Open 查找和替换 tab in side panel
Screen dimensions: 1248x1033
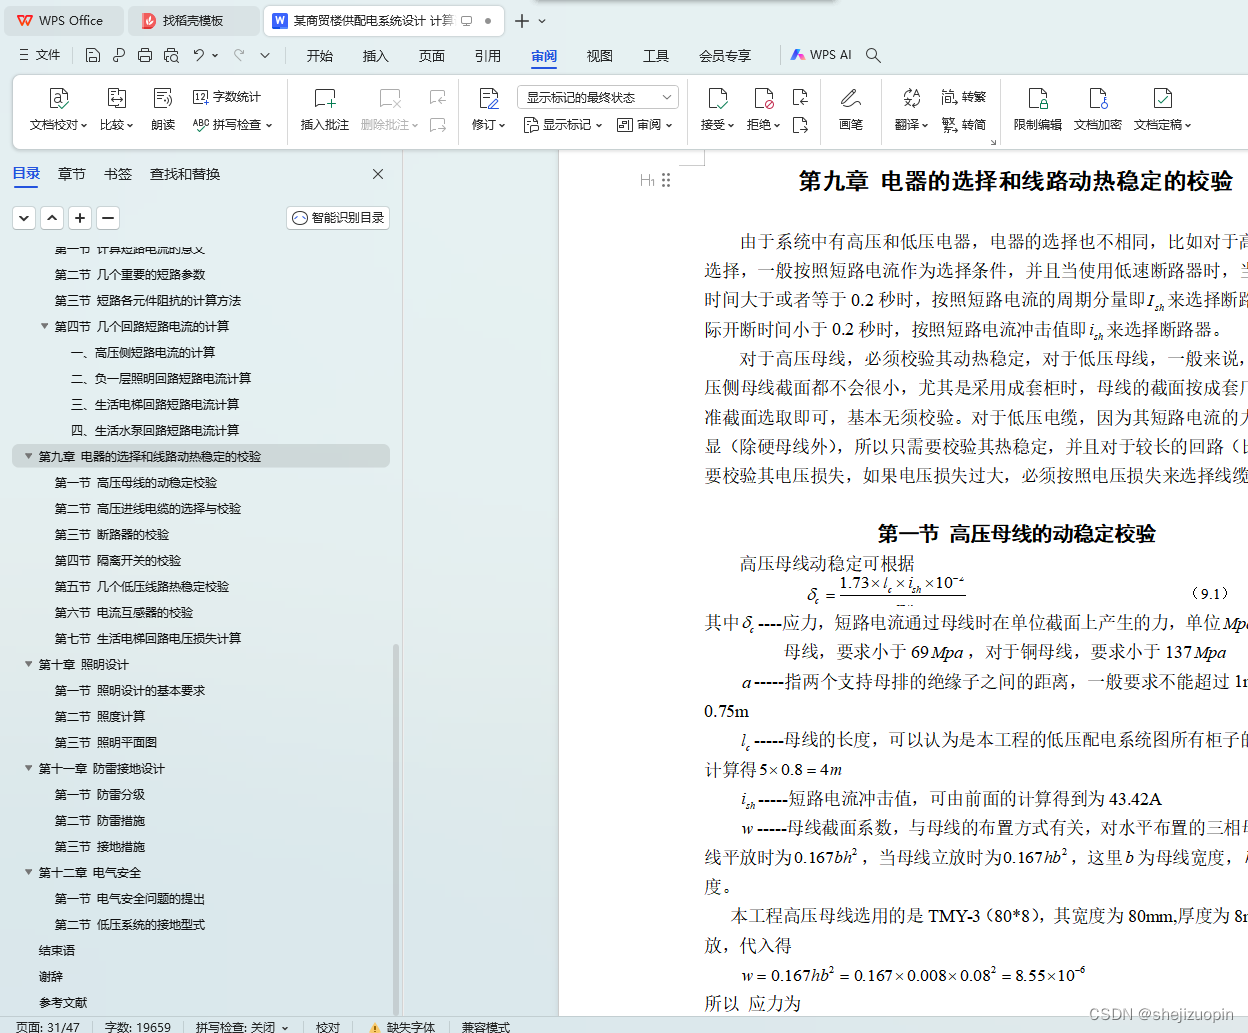point(185,174)
